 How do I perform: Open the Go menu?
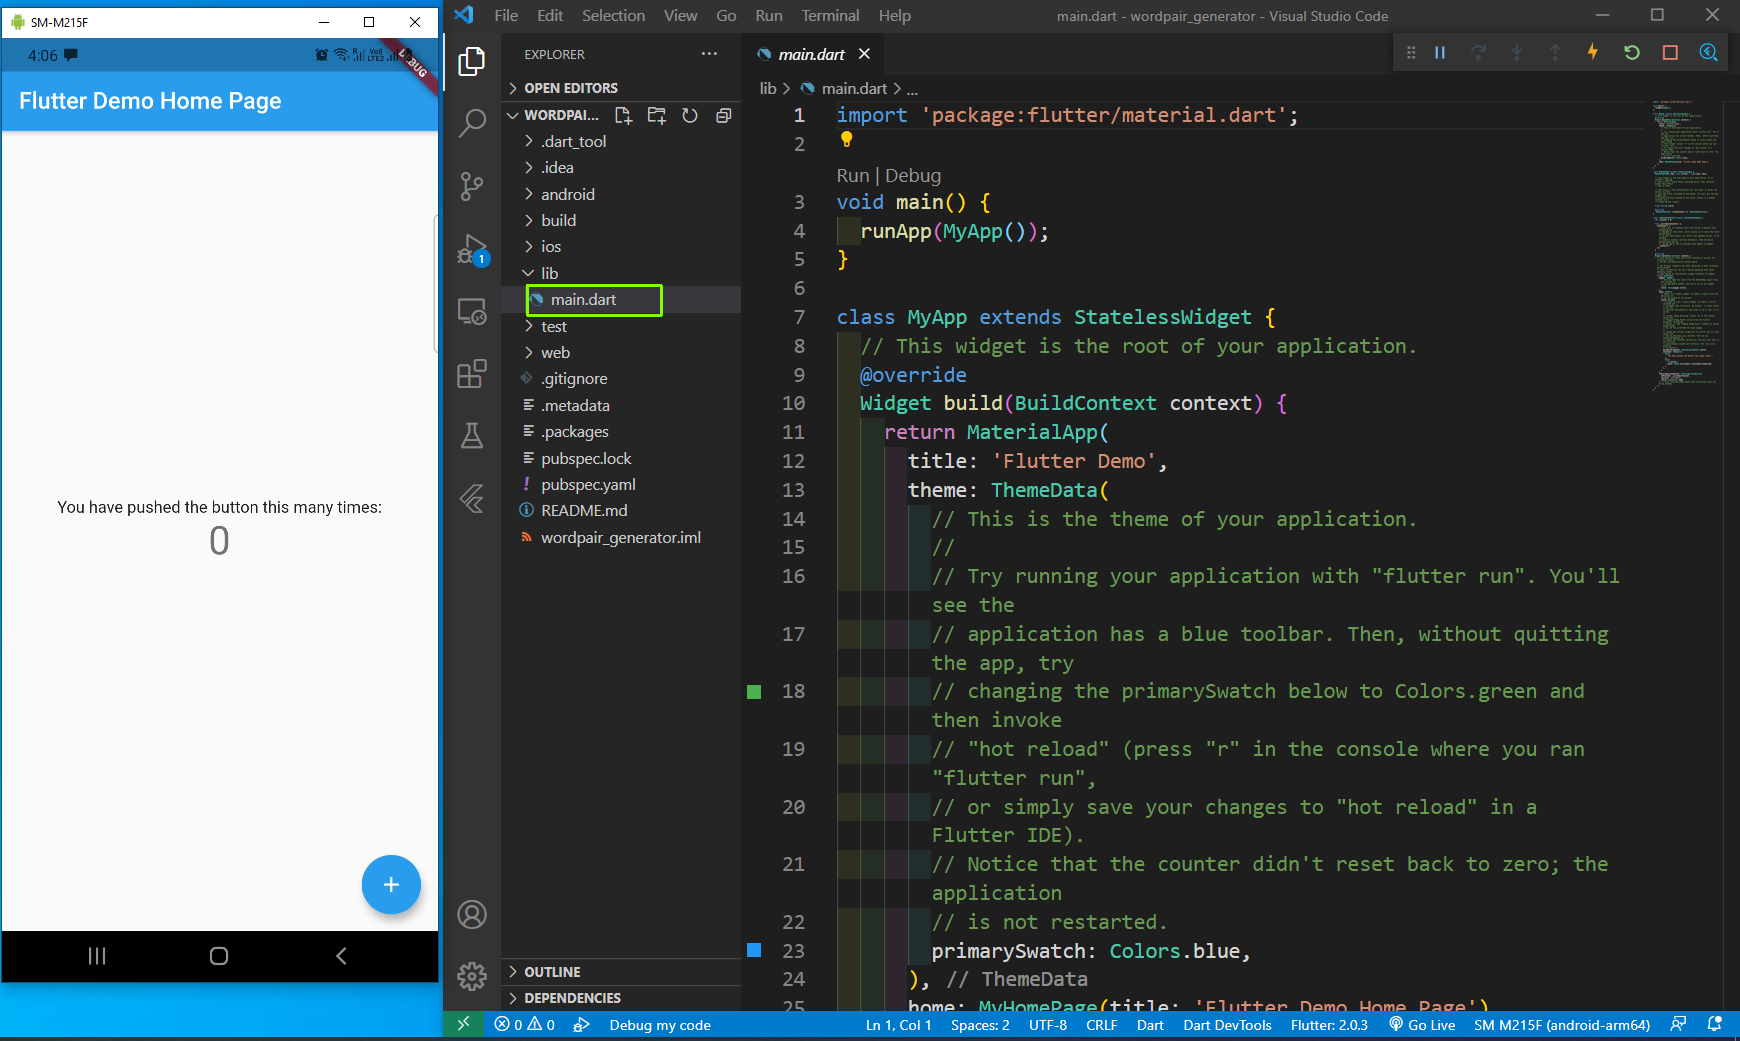coord(726,16)
